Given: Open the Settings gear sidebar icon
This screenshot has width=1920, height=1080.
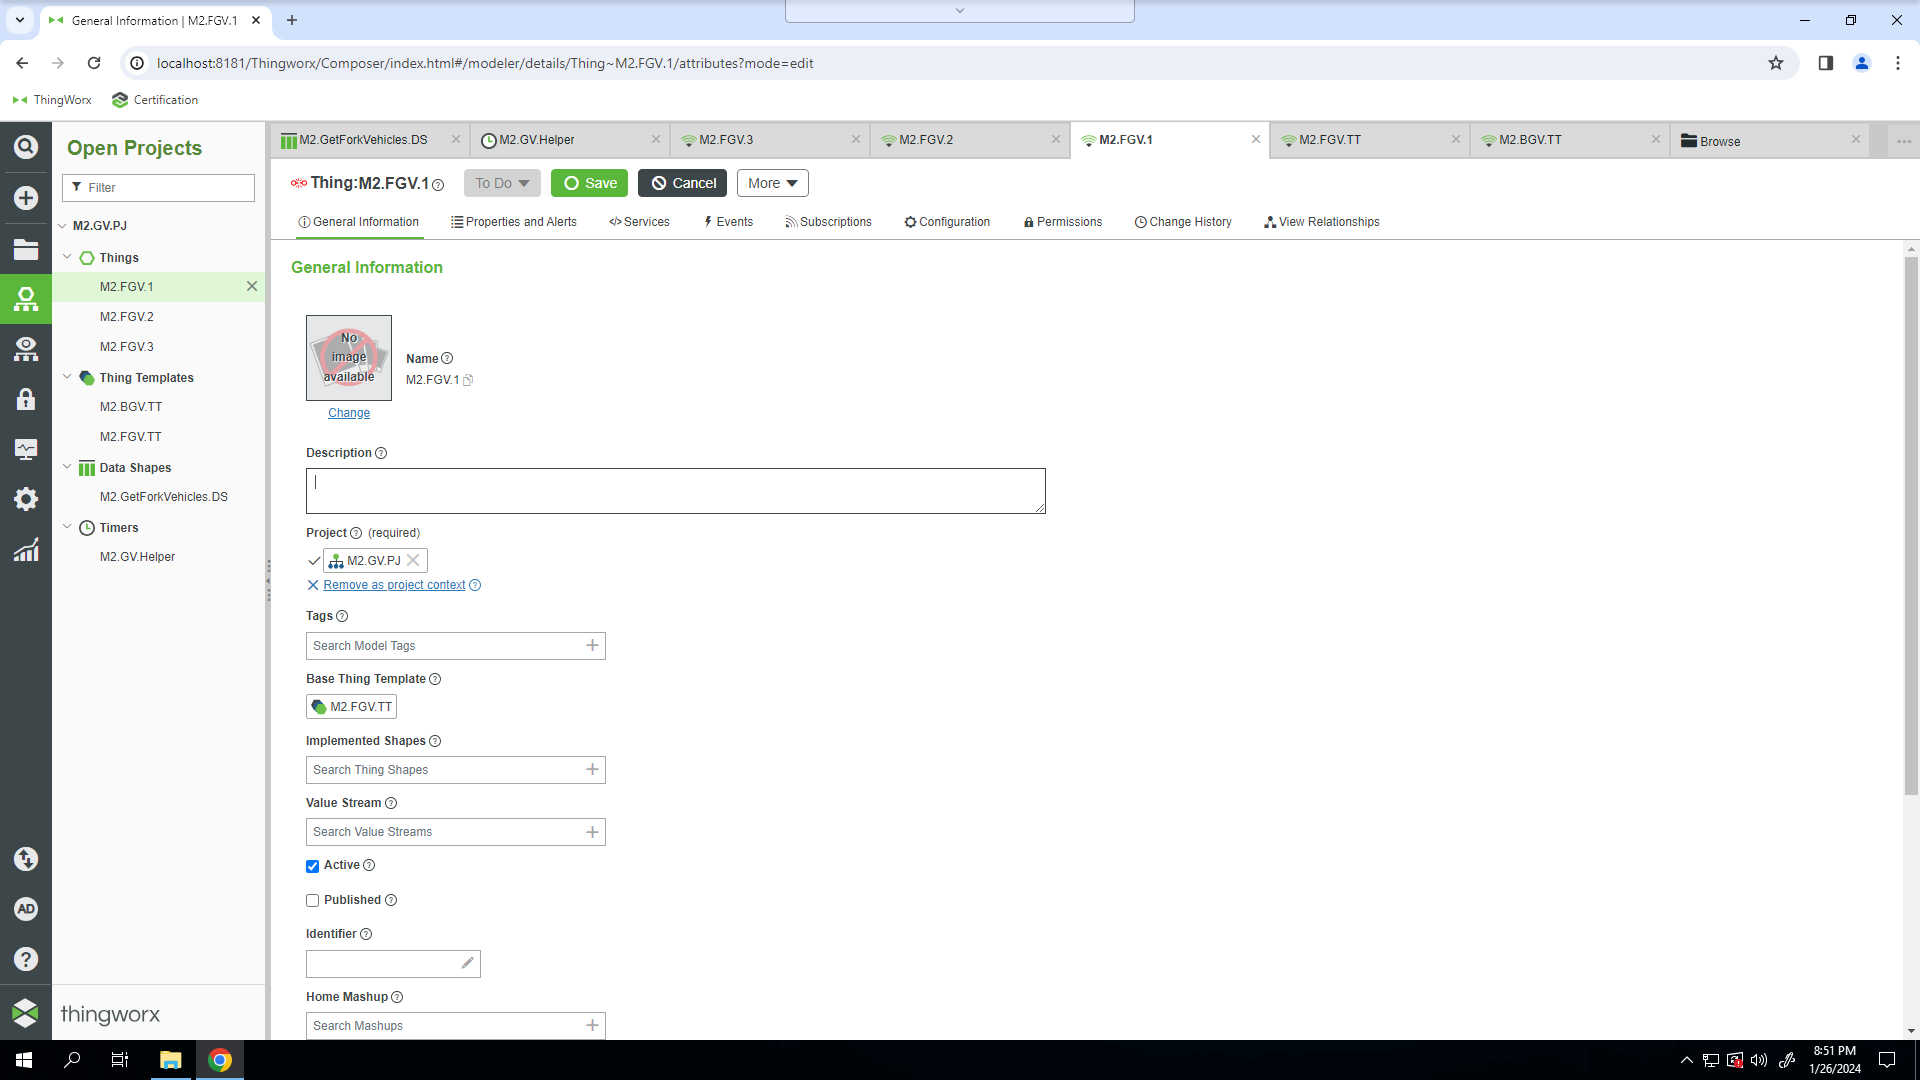Looking at the screenshot, I should point(26,499).
